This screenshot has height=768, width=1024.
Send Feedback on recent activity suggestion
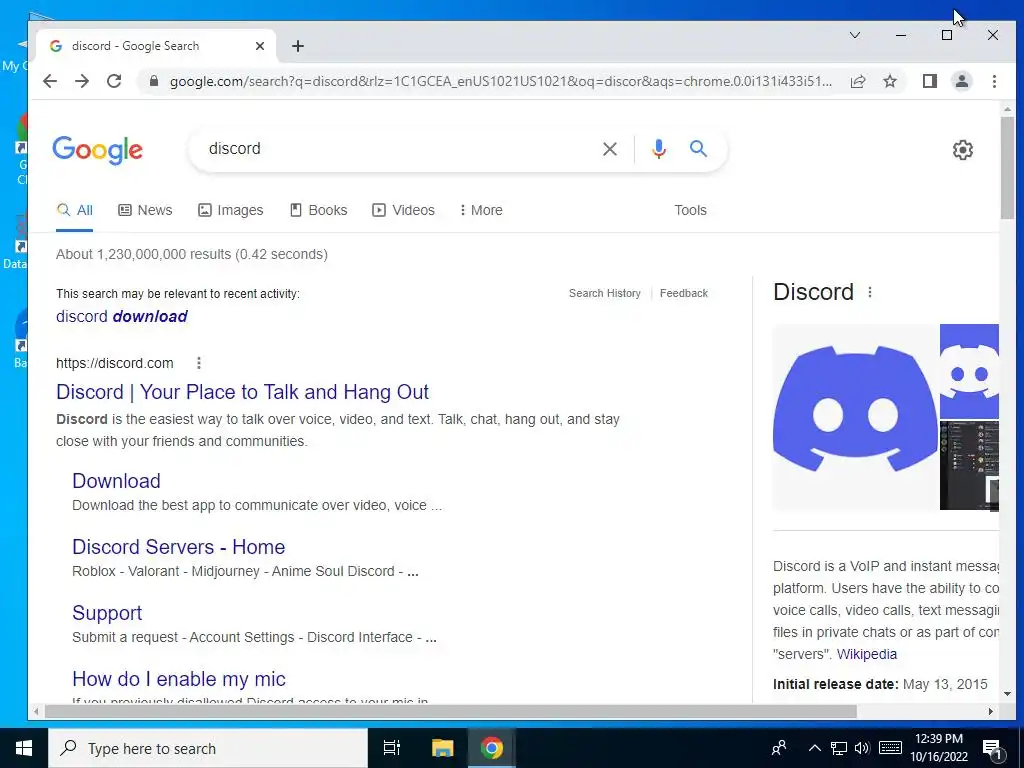[x=684, y=293]
